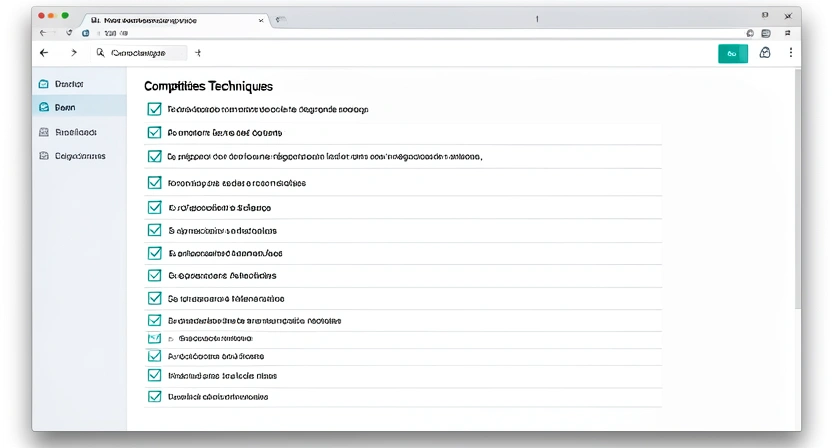Click the browser reload icon

tap(69, 33)
